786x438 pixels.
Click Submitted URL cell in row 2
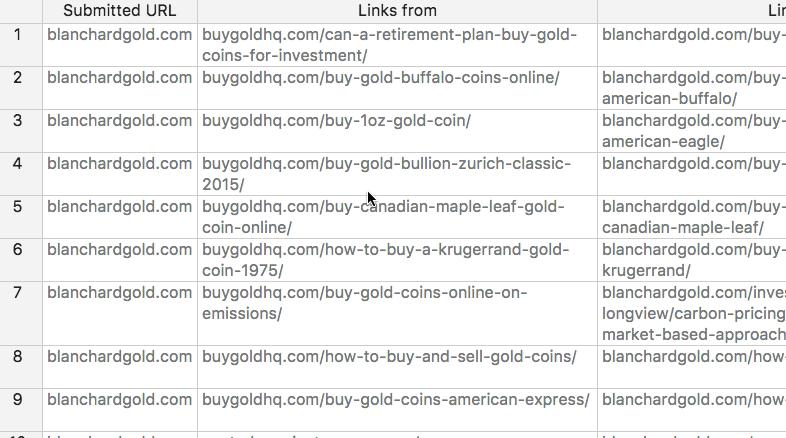120,88
